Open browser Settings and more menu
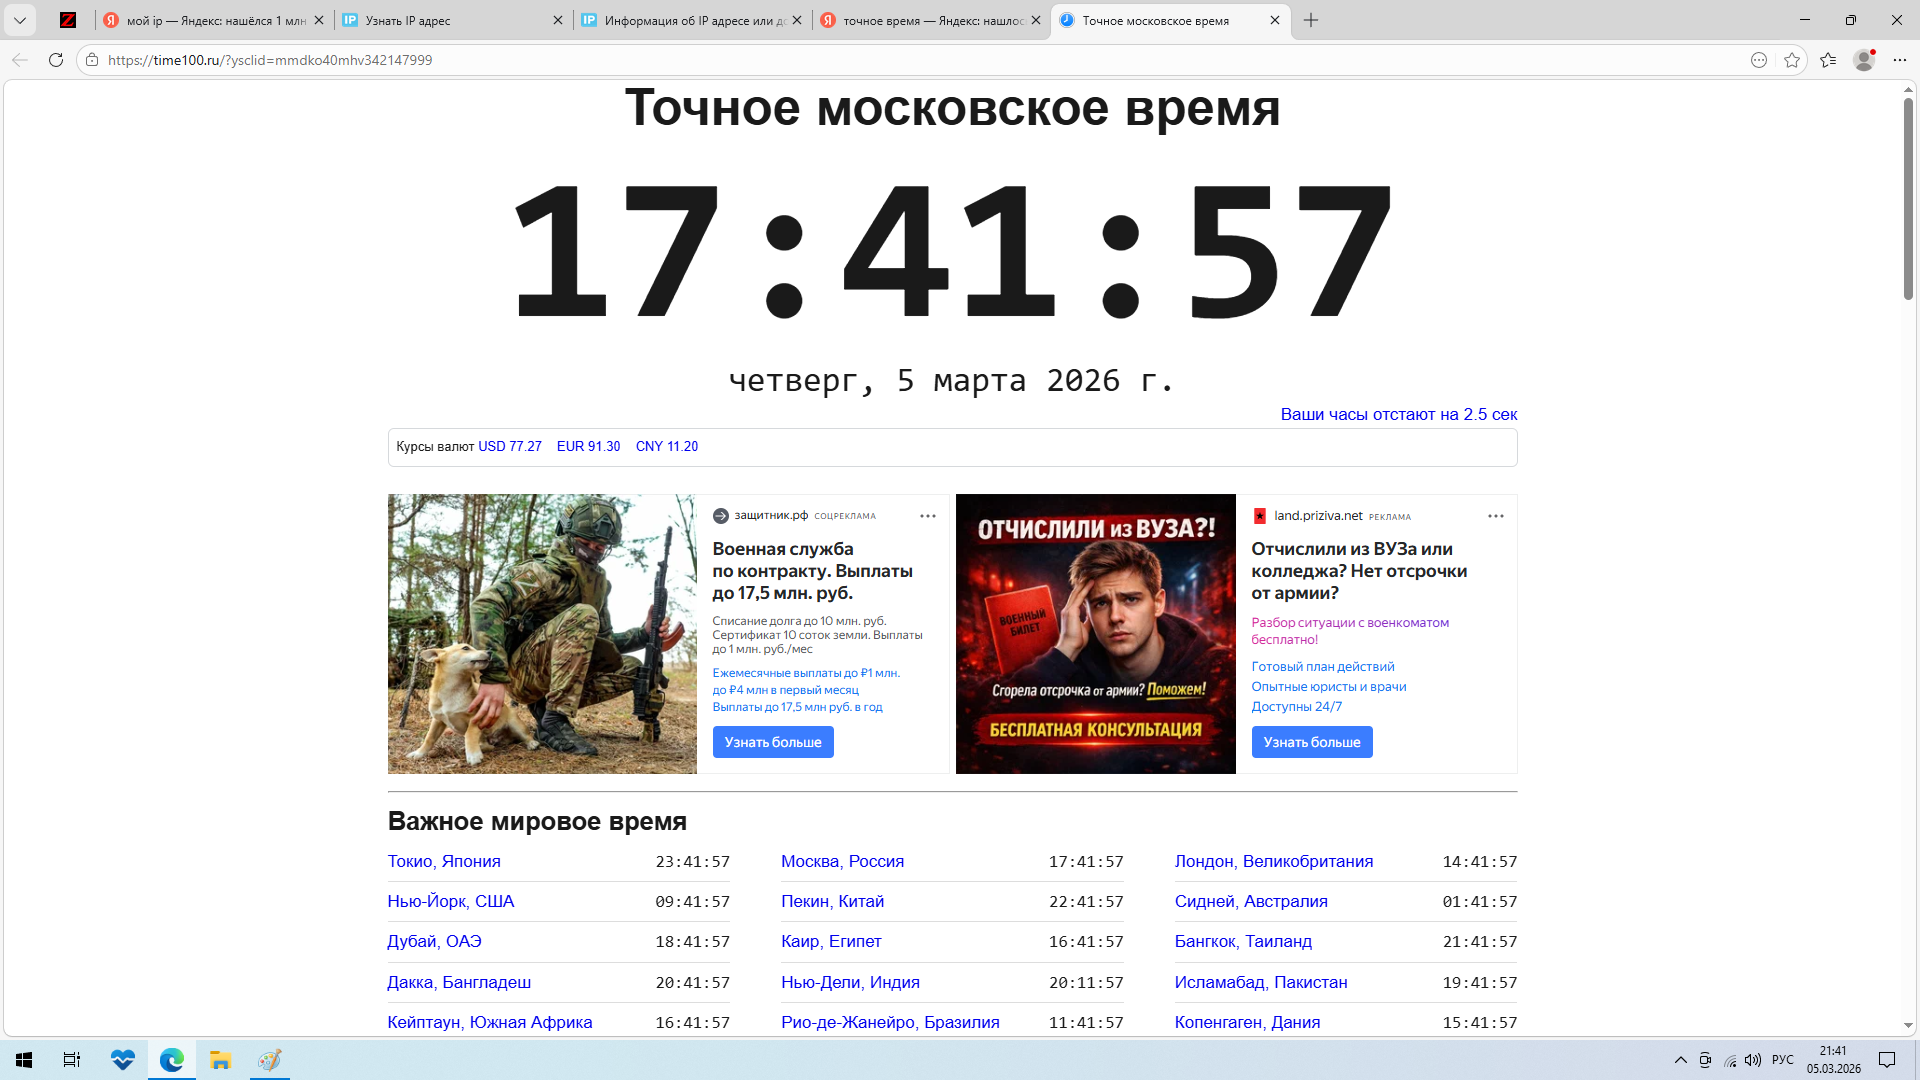 click(1900, 60)
